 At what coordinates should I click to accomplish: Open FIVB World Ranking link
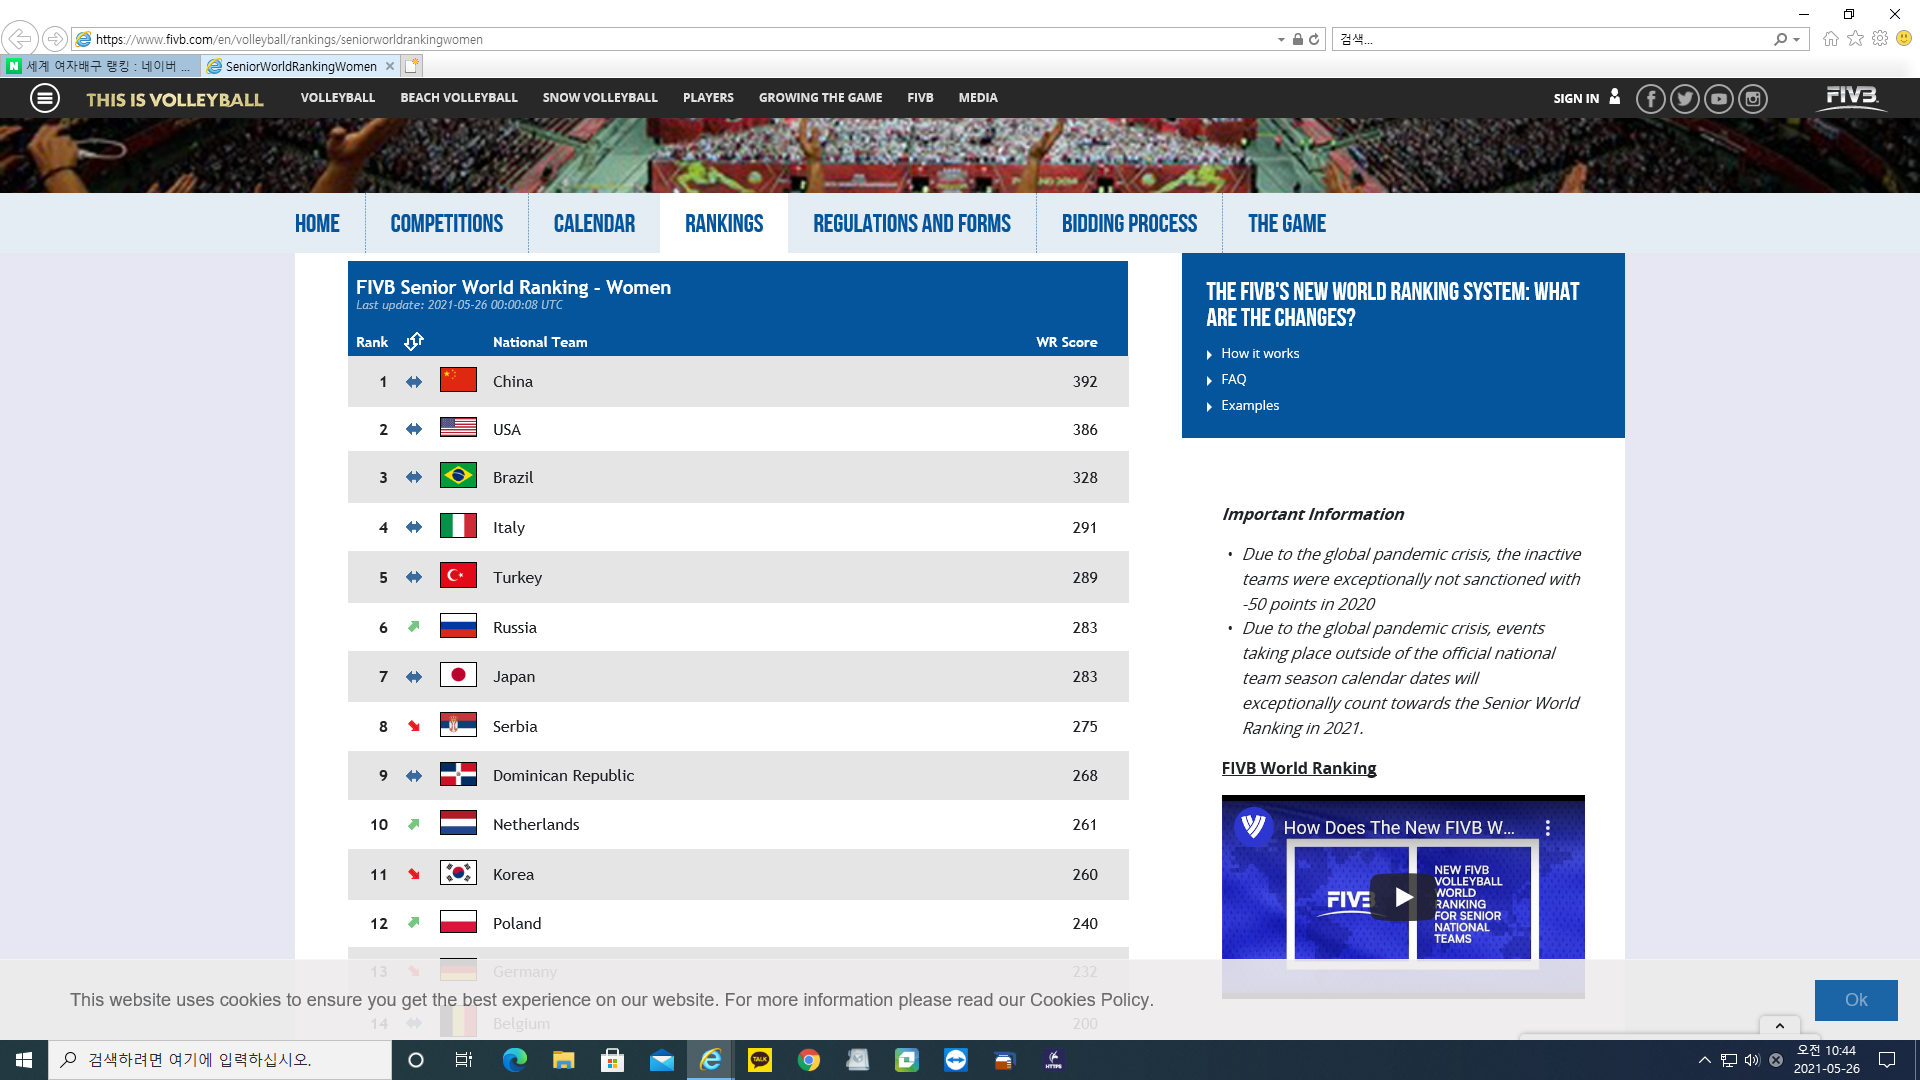[x=1299, y=768]
